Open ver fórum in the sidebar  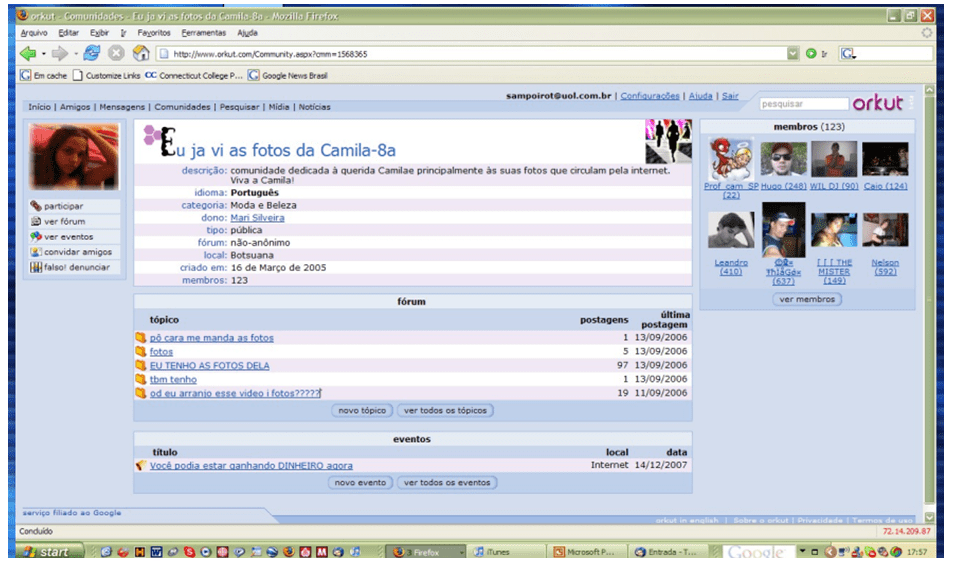tap(64, 221)
